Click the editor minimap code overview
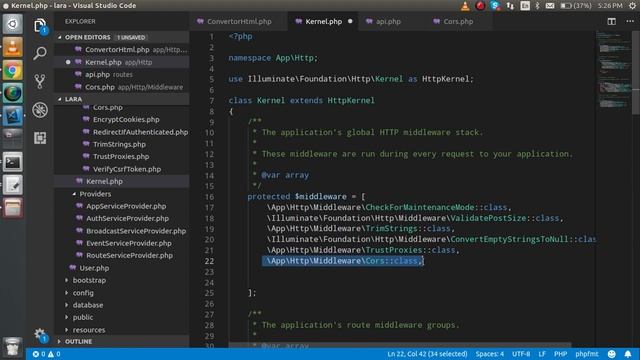 click(x=613, y=69)
